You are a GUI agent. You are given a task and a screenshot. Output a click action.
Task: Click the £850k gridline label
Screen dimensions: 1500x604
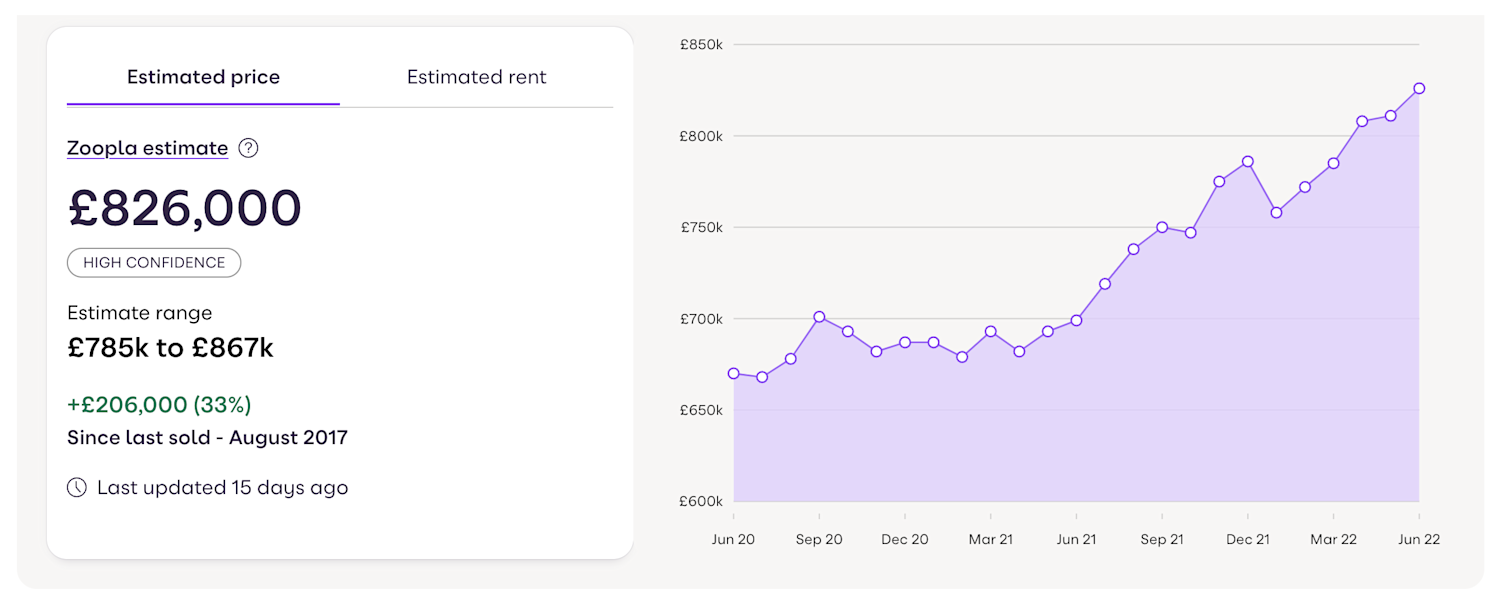coord(699,44)
